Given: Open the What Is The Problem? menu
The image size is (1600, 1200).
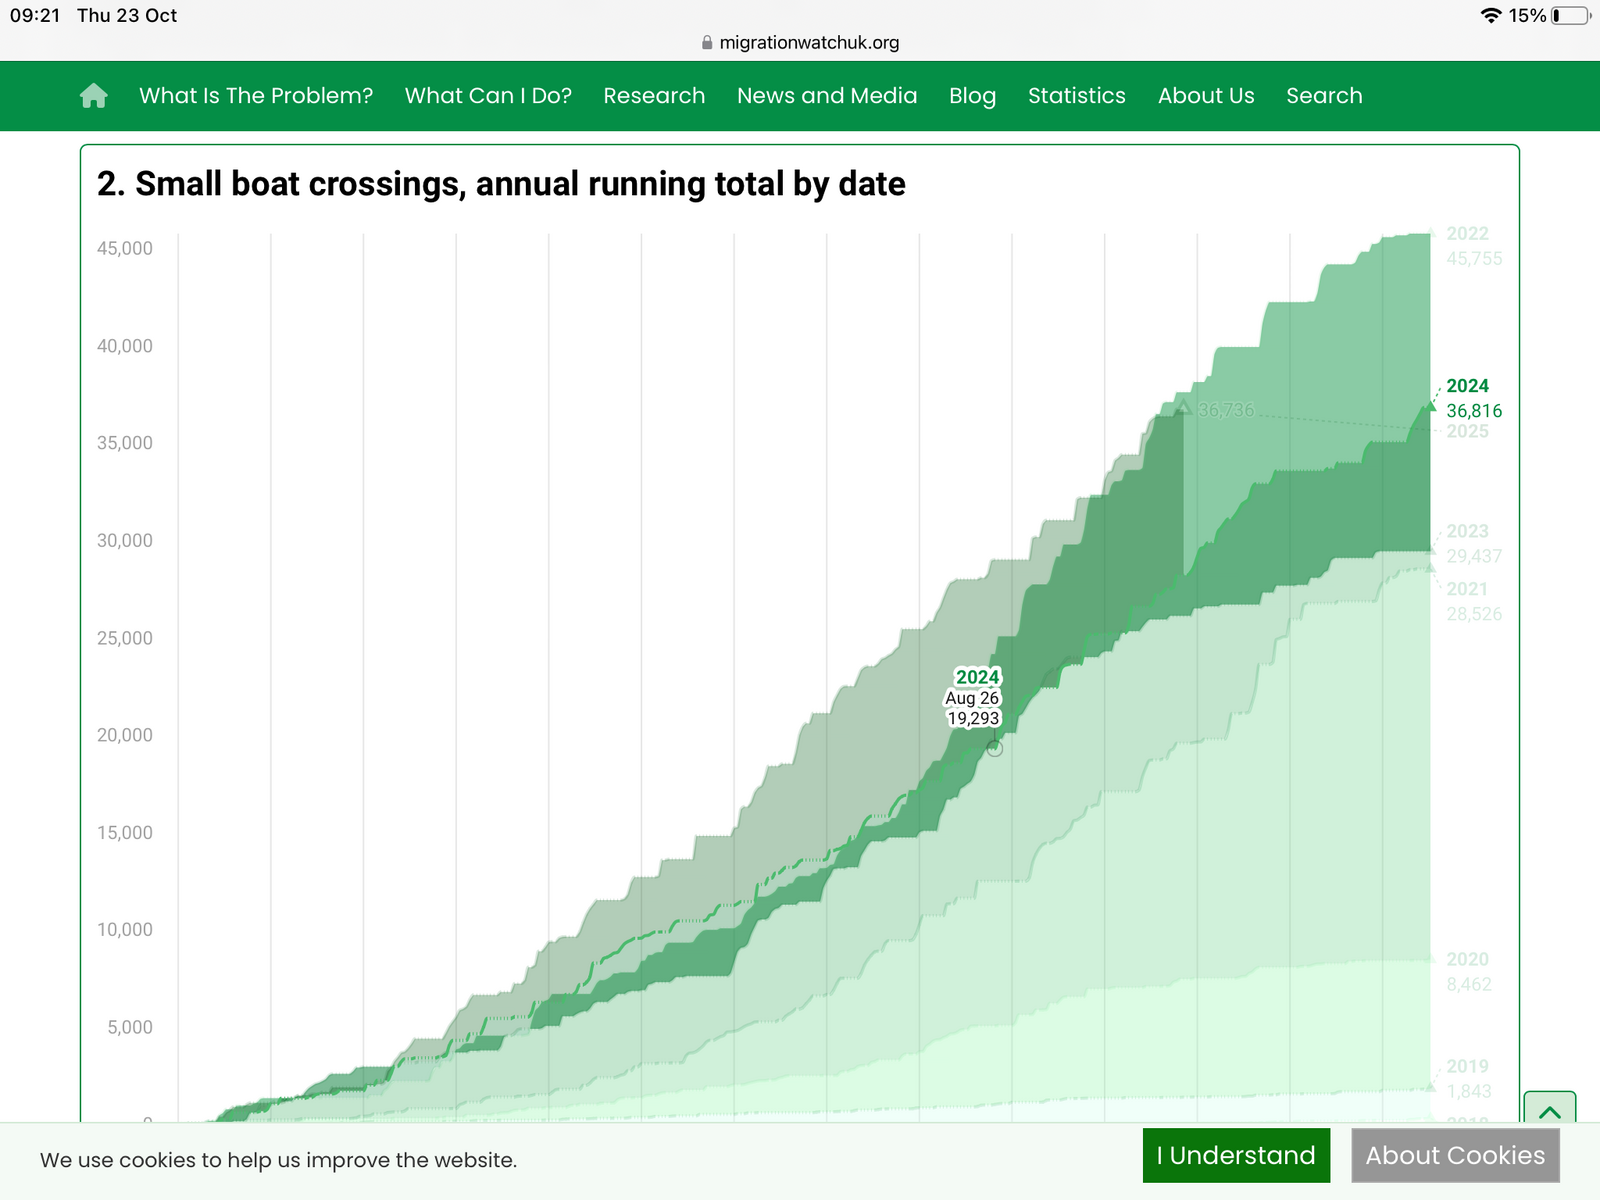Looking at the screenshot, I should click(256, 96).
